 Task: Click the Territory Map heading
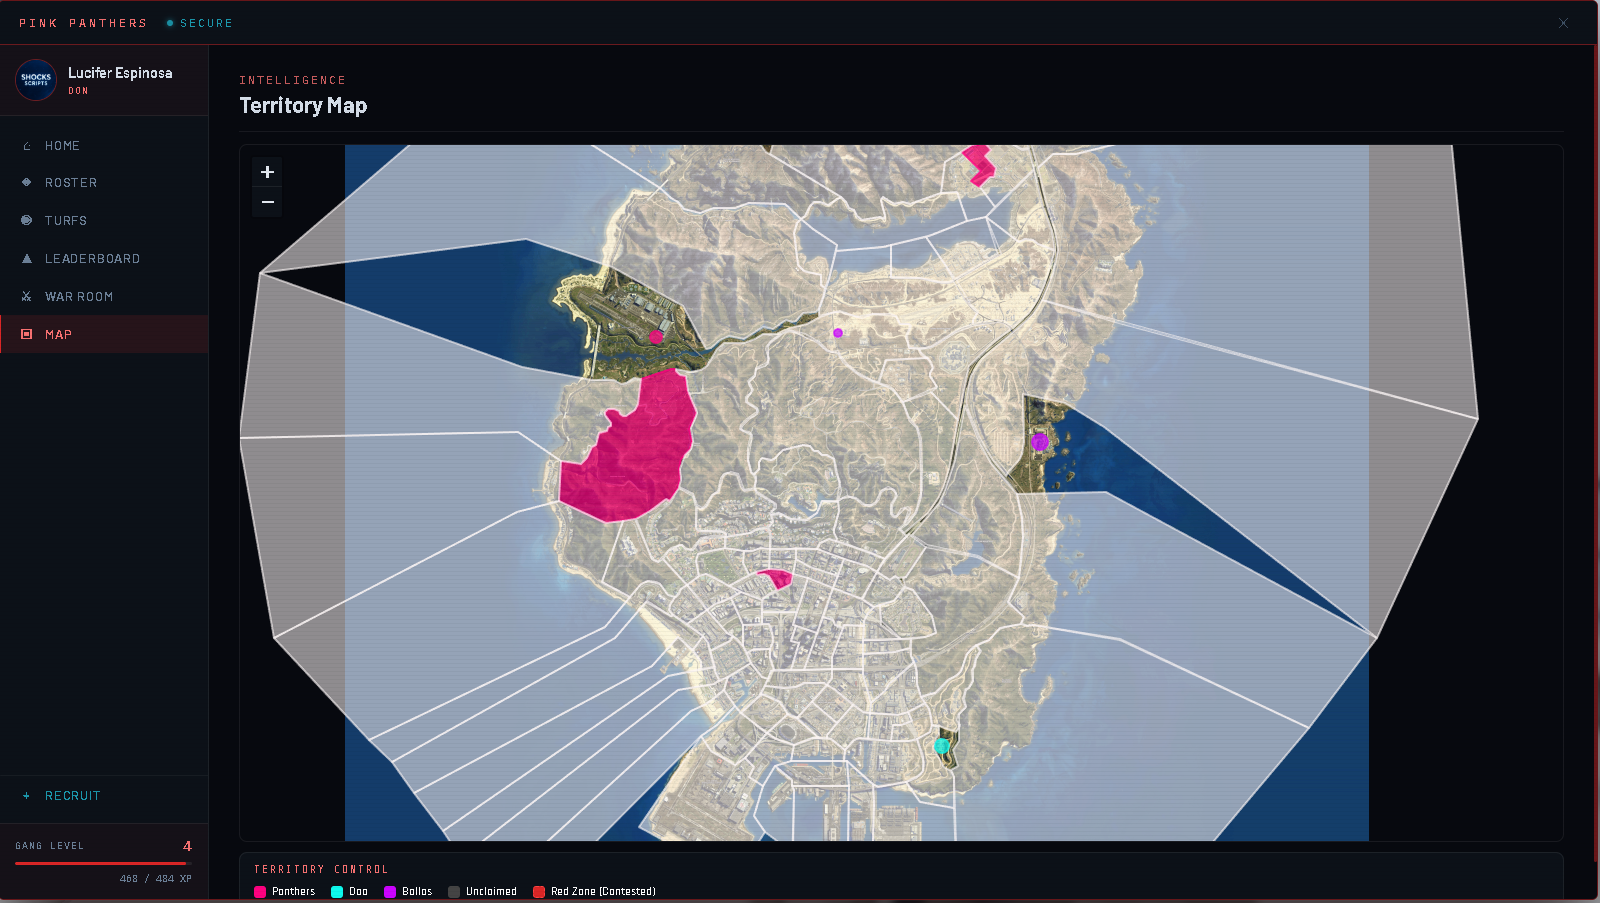303,105
